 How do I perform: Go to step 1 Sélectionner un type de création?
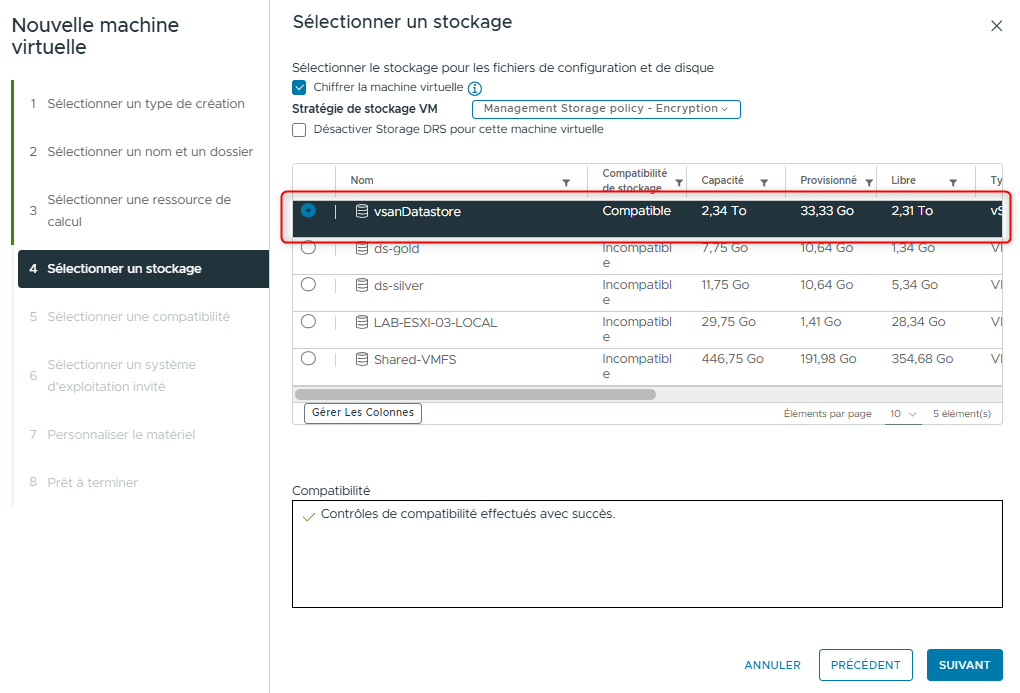[145, 104]
